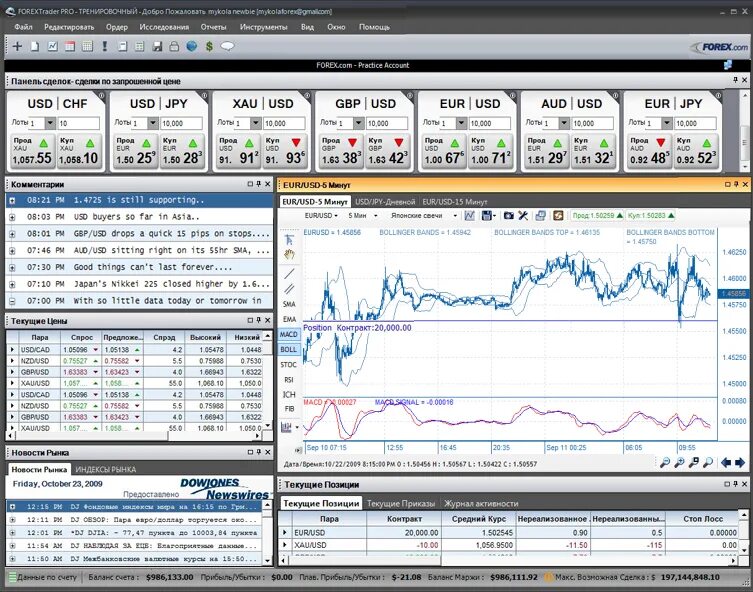Open the Японские свечи chart style dropdown

(424, 216)
